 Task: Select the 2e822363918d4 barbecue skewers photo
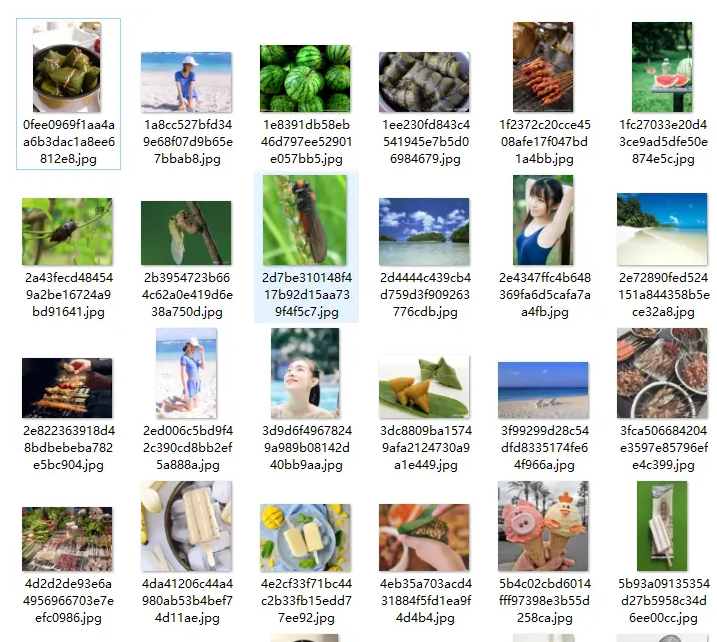(x=67, y=388)
